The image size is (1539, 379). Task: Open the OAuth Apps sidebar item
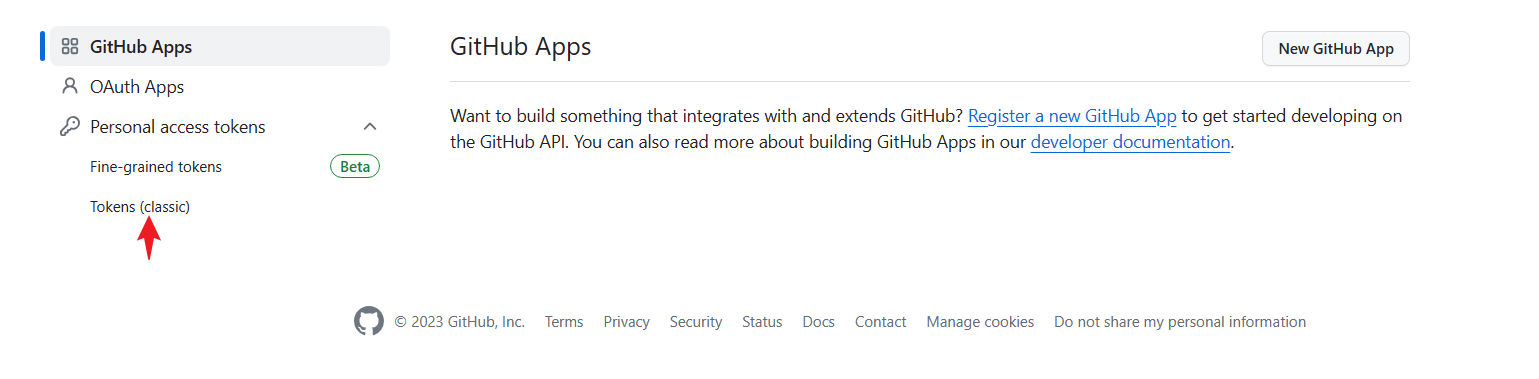pos(220,87)
